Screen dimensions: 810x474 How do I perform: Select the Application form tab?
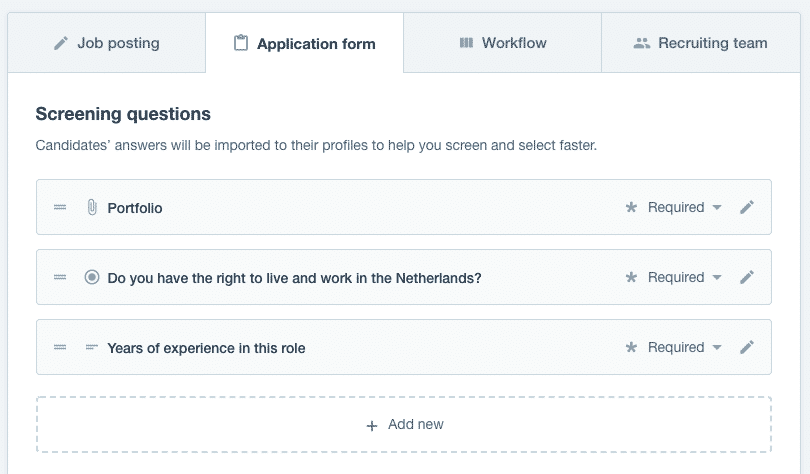(304, 44)
